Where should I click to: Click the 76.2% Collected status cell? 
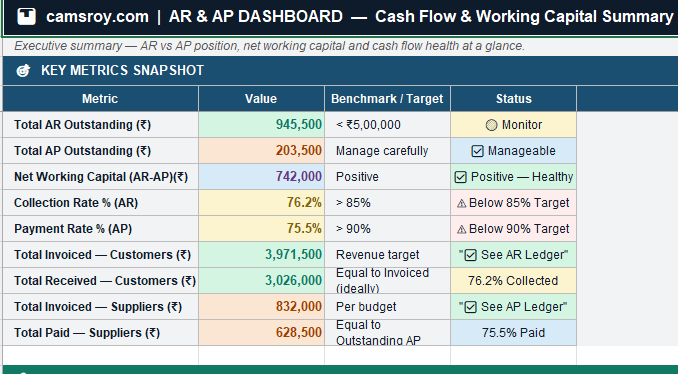point(514,281)
